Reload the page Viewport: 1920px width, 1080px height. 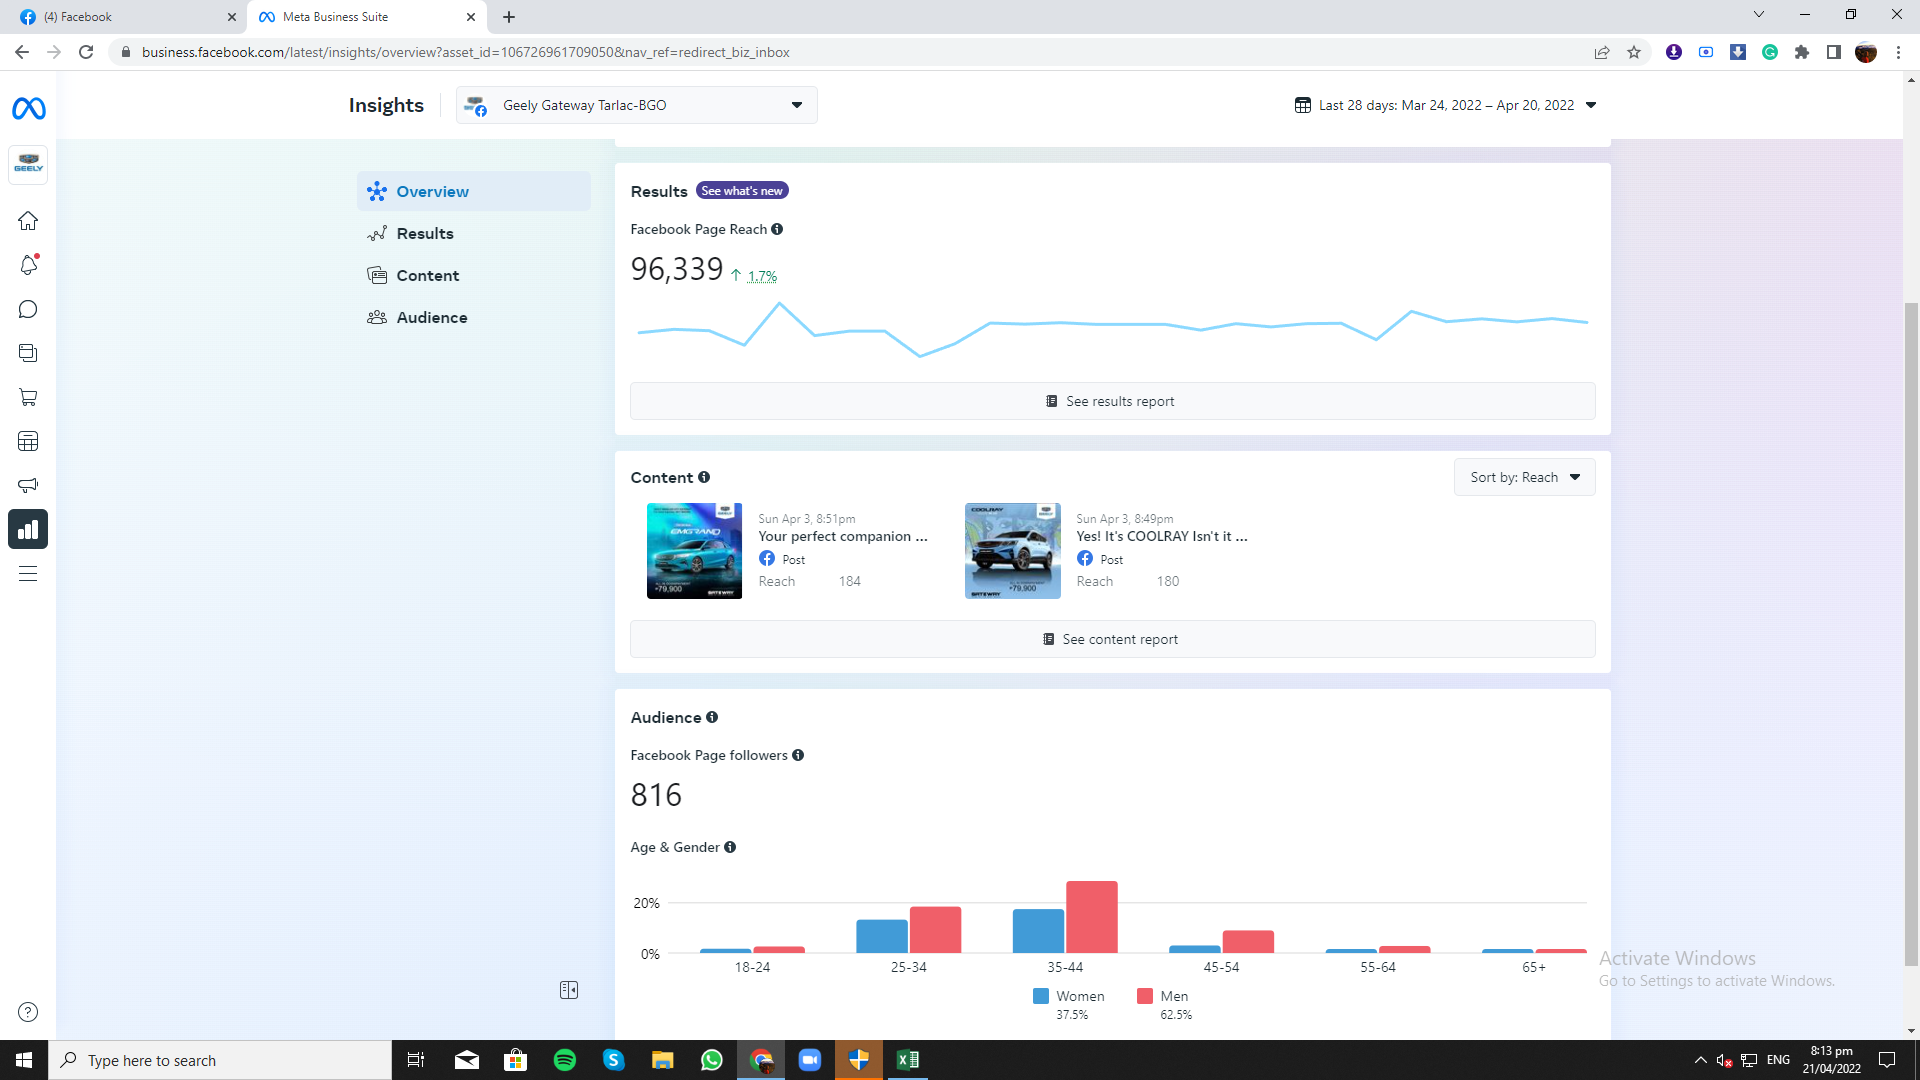(x=86, y=52)
